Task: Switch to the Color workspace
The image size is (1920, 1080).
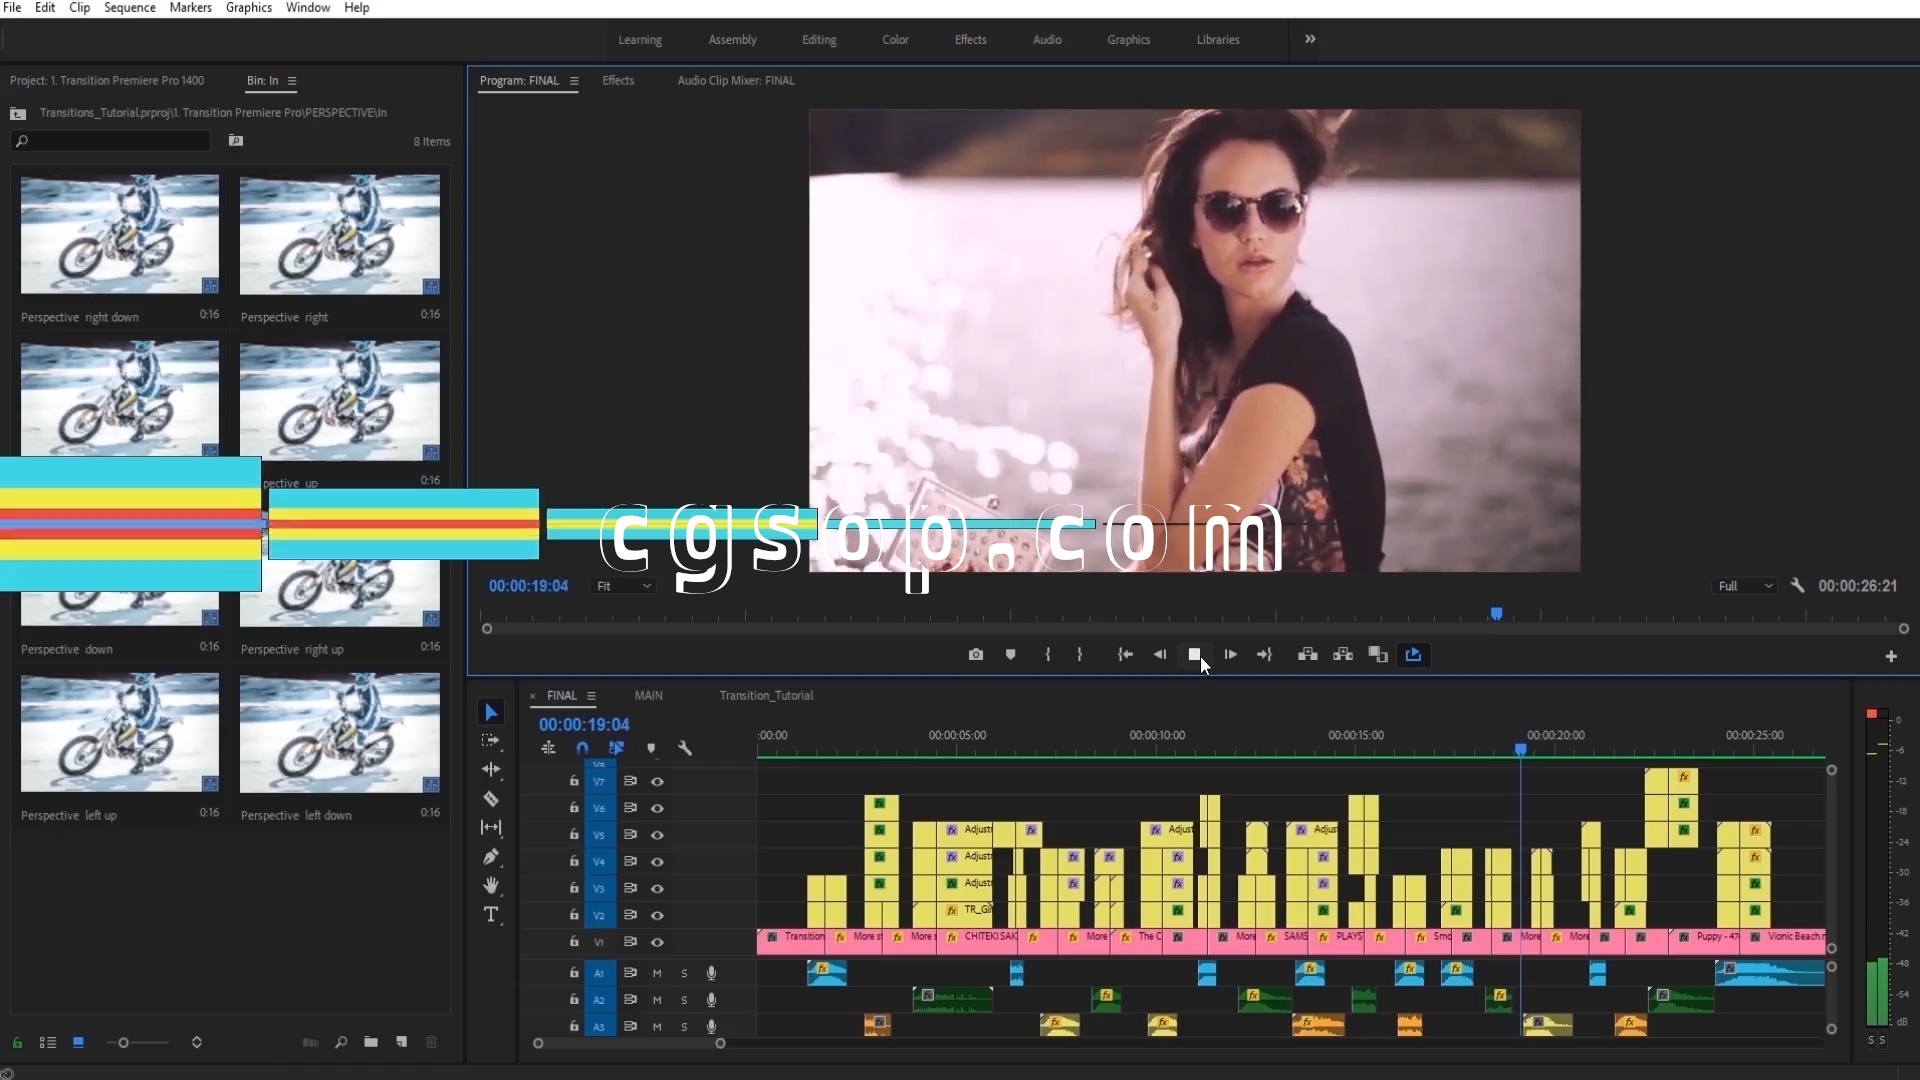Action: (x=895, y=40)
